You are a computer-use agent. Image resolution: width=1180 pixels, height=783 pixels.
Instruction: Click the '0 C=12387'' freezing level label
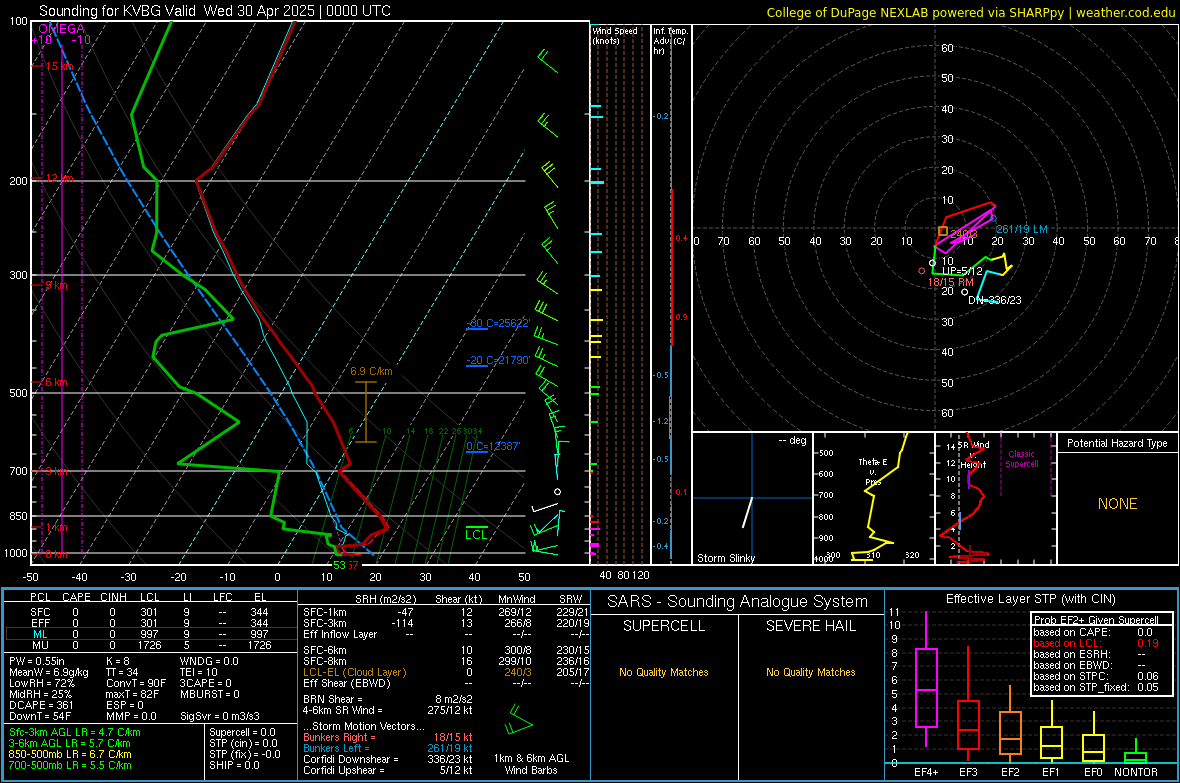pyautogui.click(x=493, y=446)
